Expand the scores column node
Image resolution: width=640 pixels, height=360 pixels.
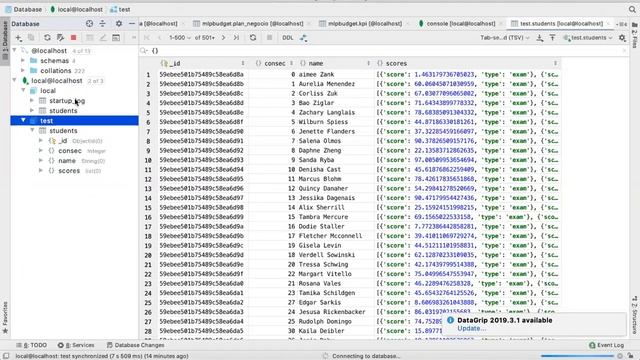41,171
